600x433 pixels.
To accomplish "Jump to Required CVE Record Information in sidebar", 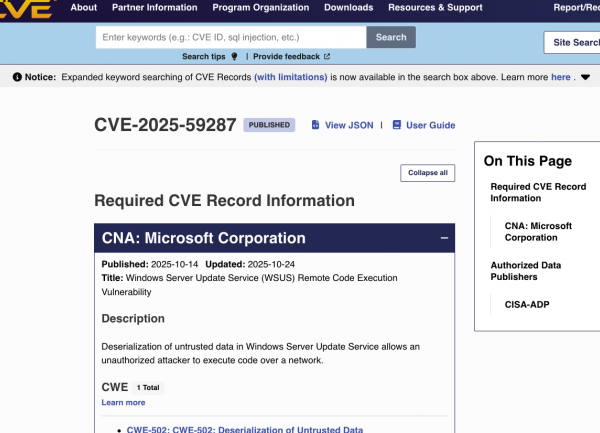I will (538, 192).
